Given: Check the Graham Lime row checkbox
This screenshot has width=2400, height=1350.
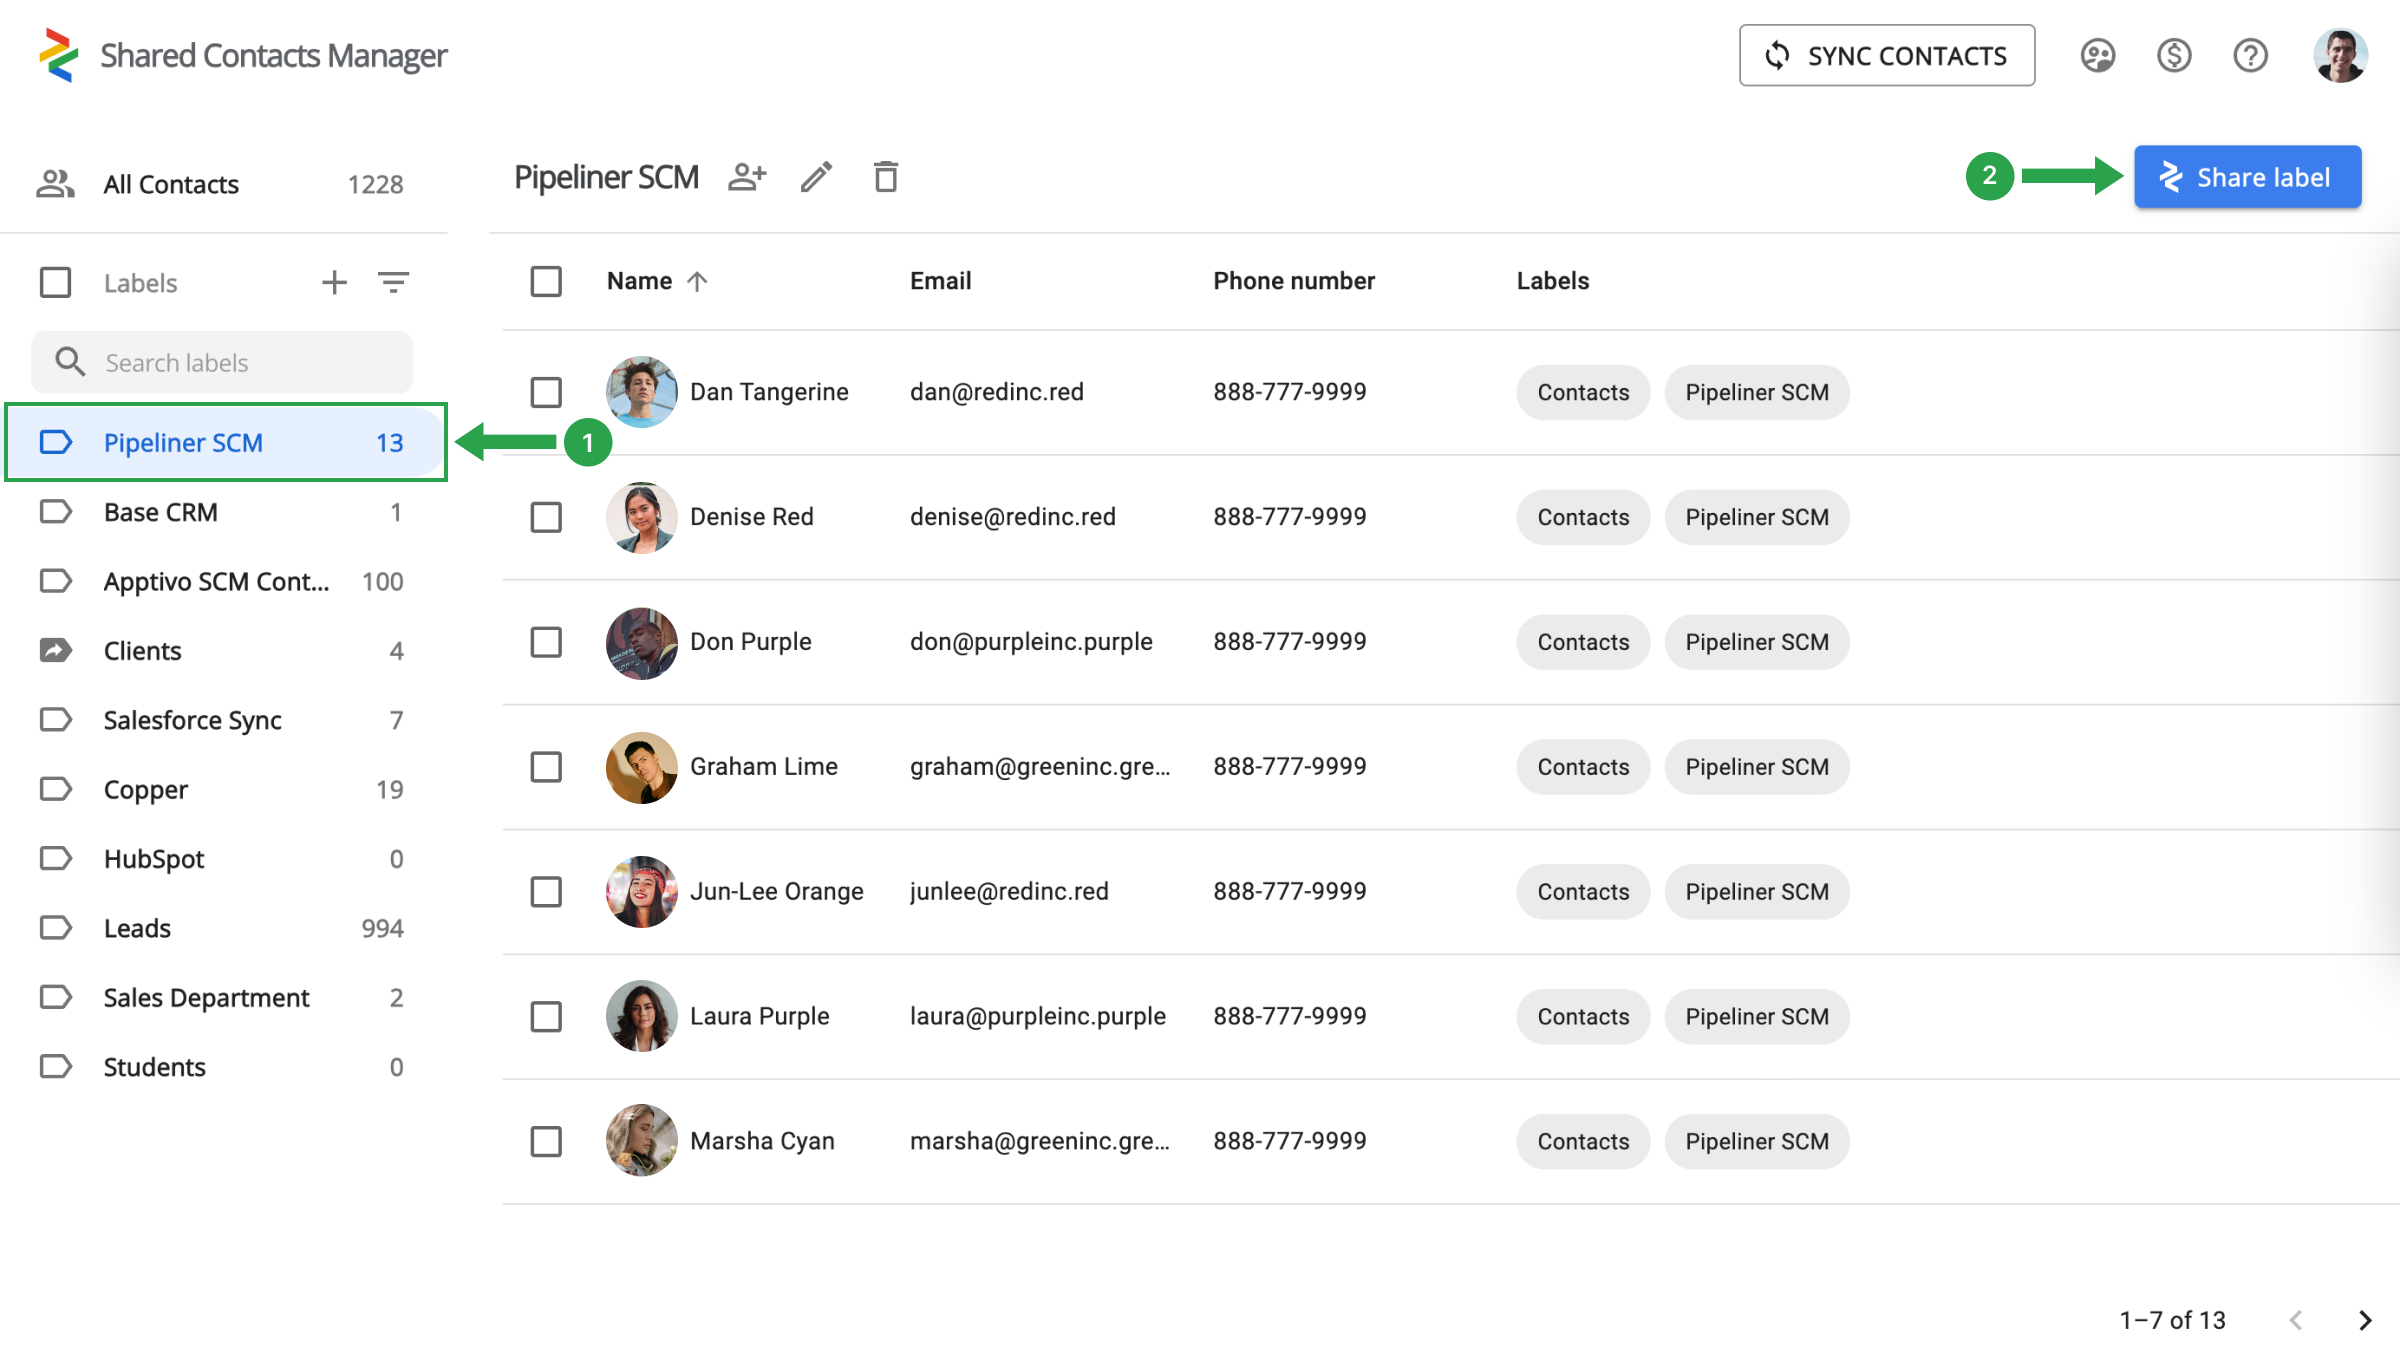Looking at the screenshot, I should 546,767.
